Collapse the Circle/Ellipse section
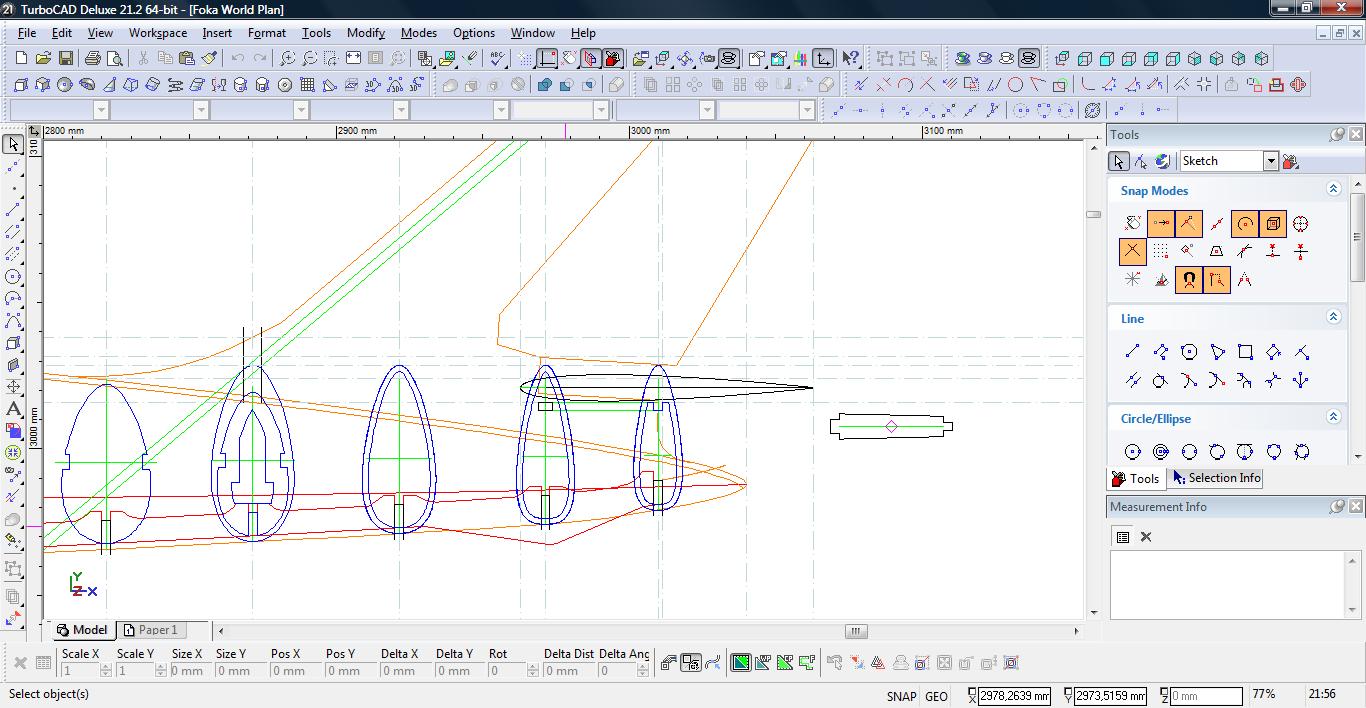 tap(1333, 417)
